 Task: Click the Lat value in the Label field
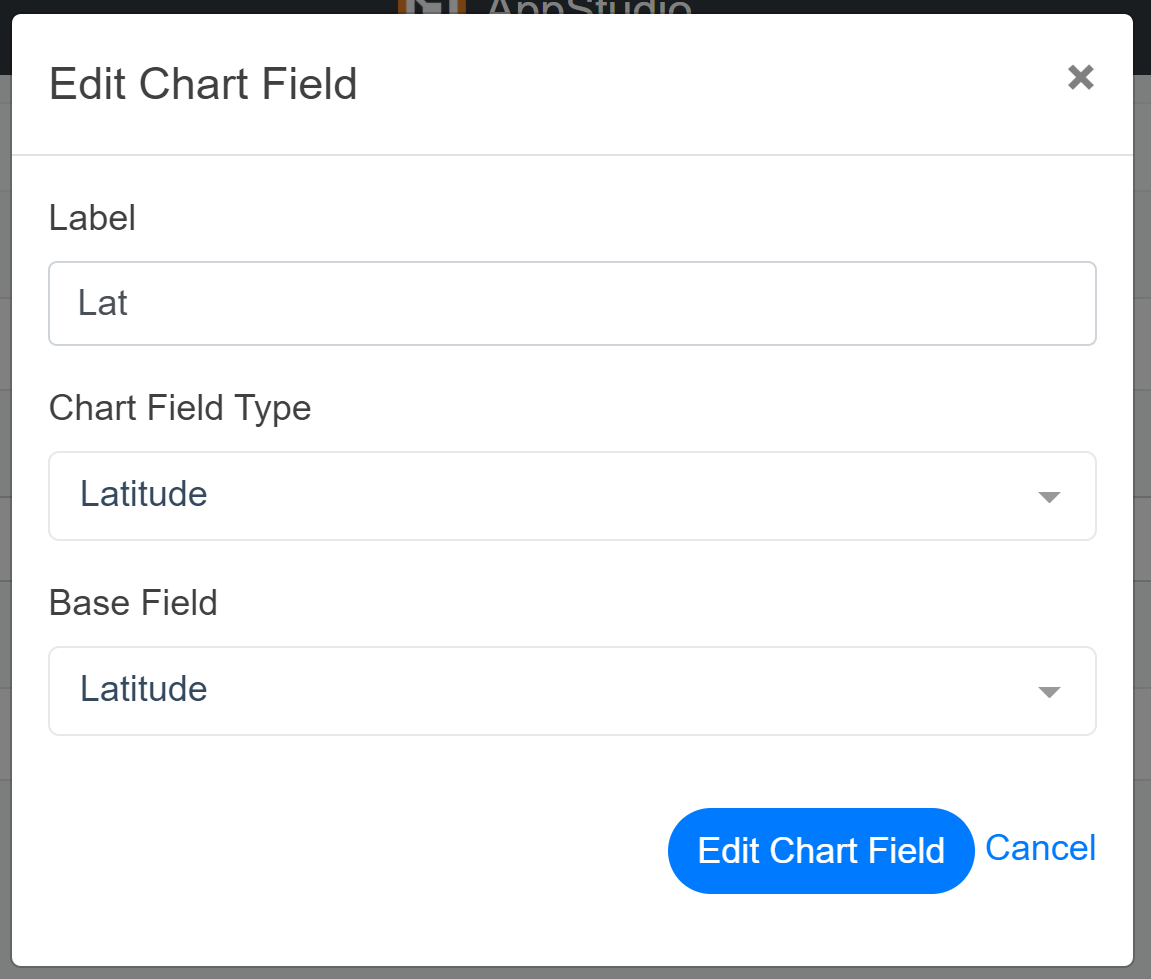102,303
